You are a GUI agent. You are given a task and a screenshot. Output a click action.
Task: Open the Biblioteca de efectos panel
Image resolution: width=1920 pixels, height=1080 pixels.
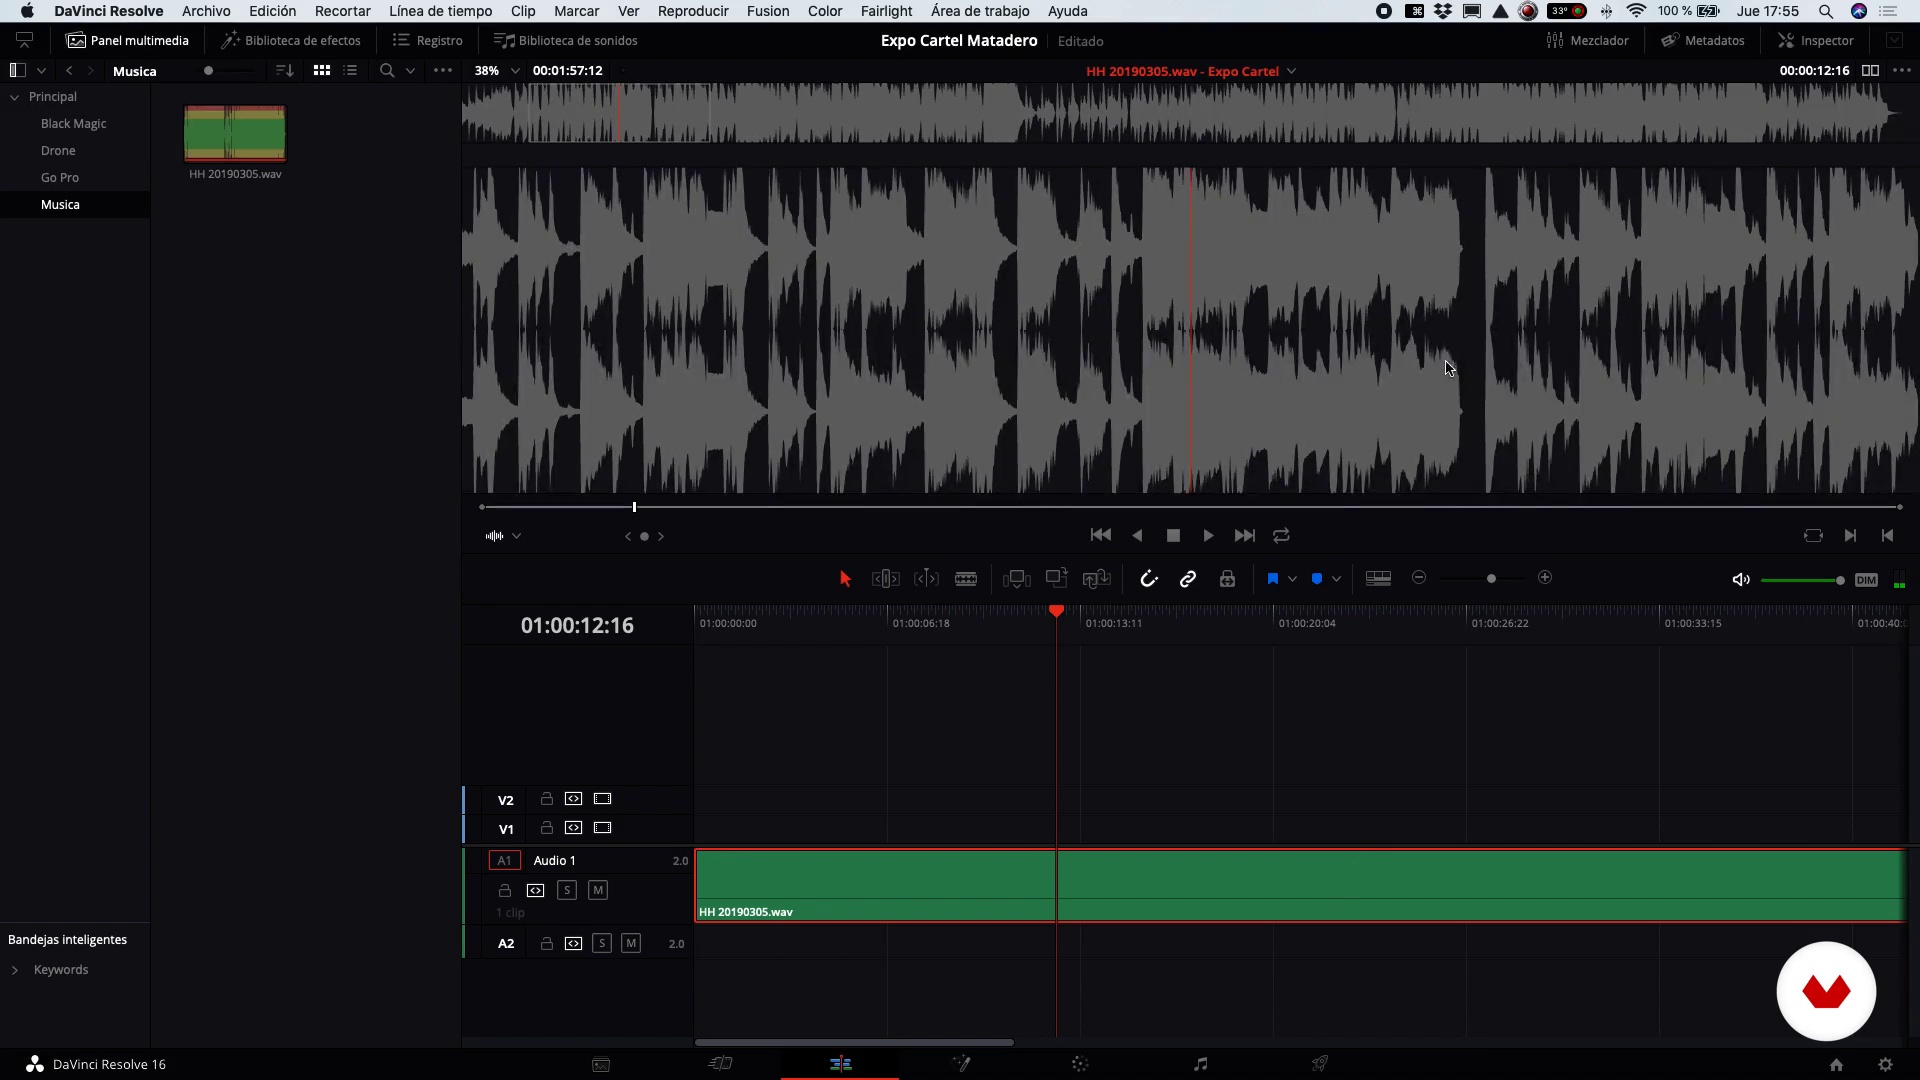pos(291,41)
